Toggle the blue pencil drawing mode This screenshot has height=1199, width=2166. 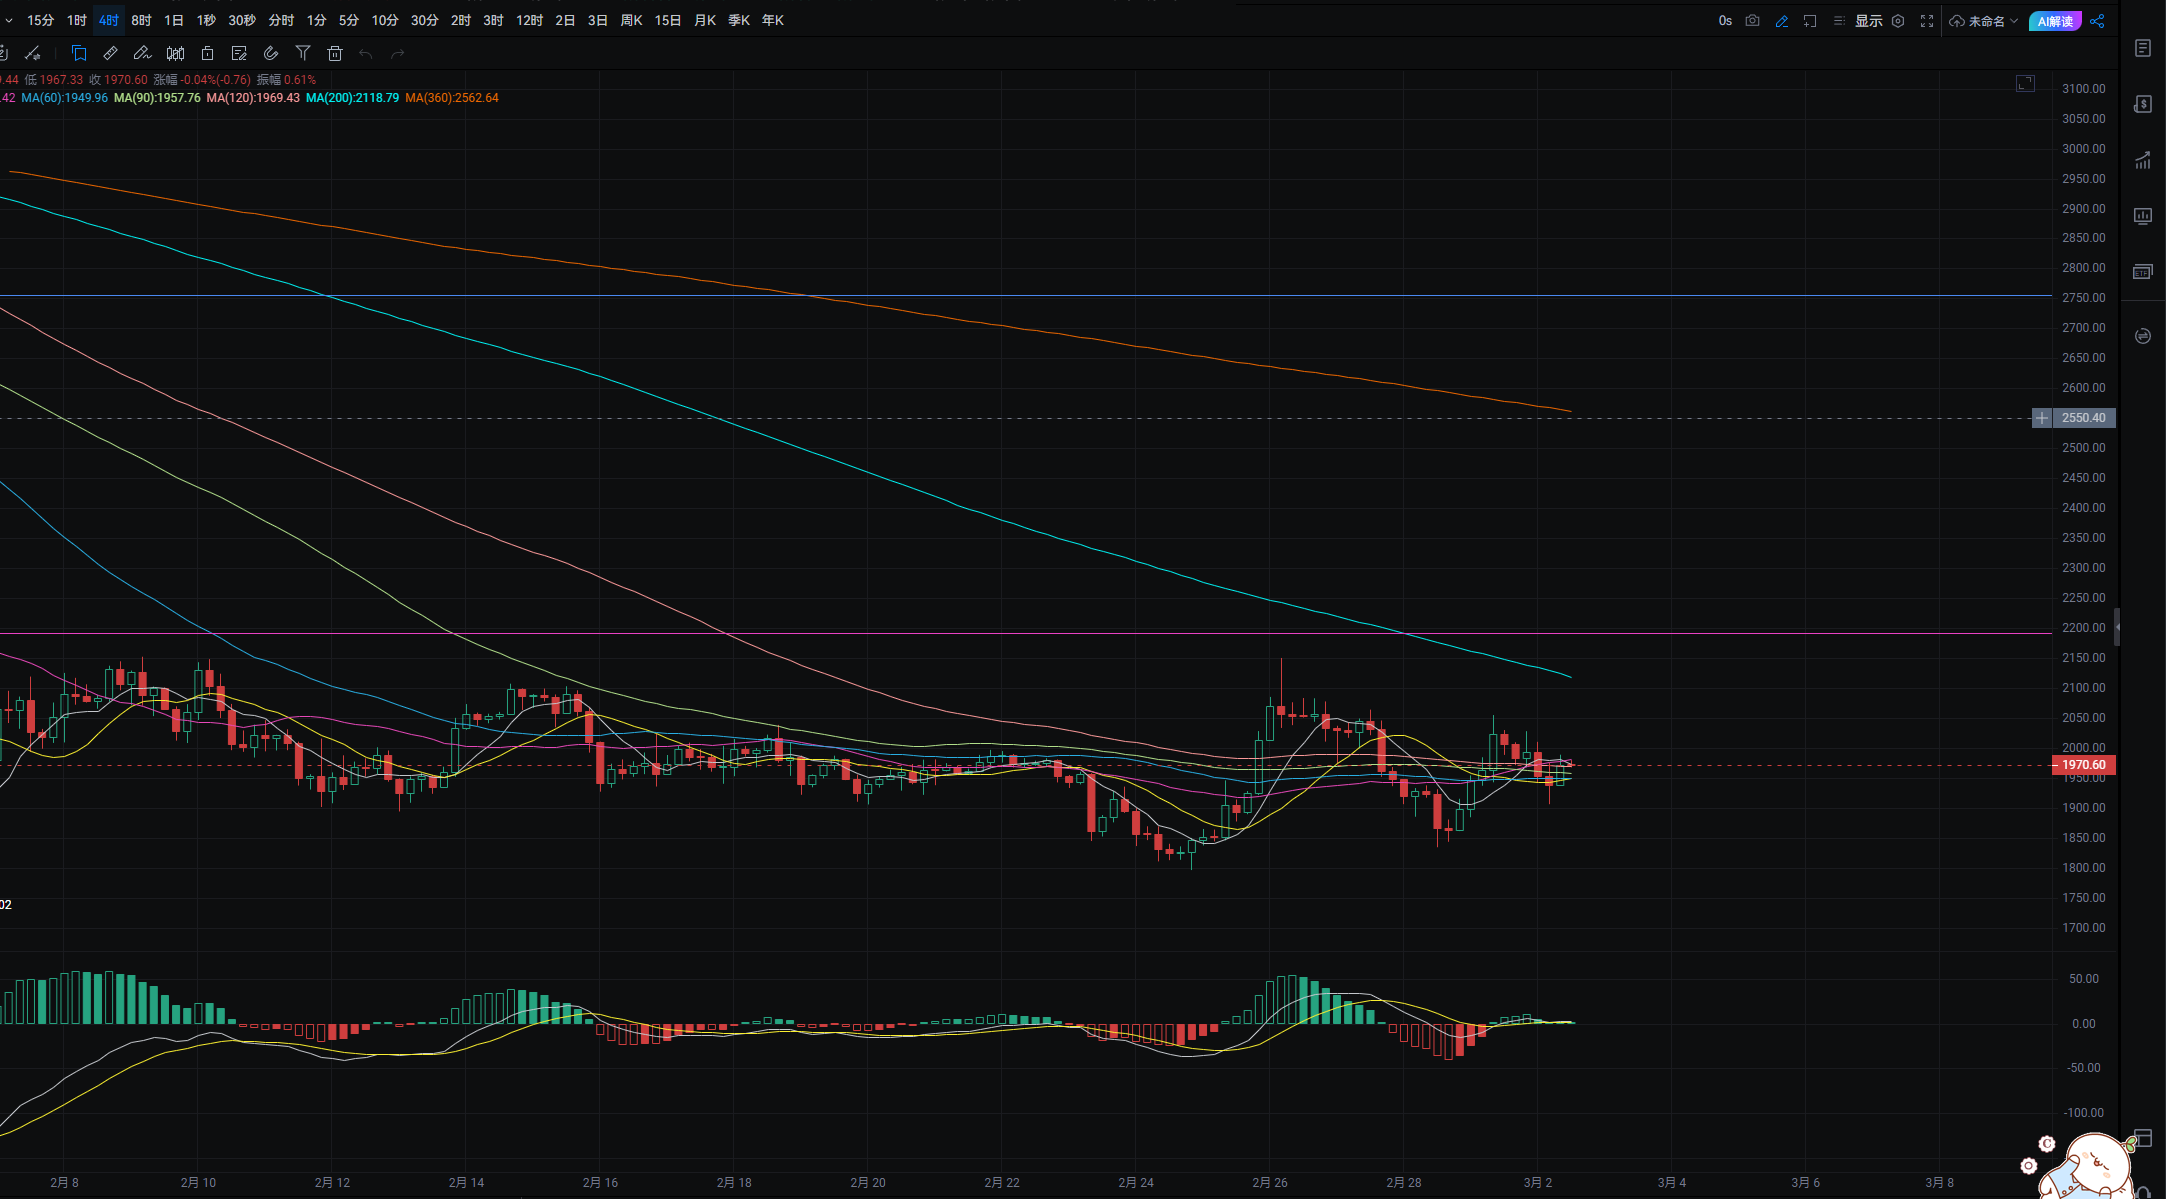coord(1781,21)
